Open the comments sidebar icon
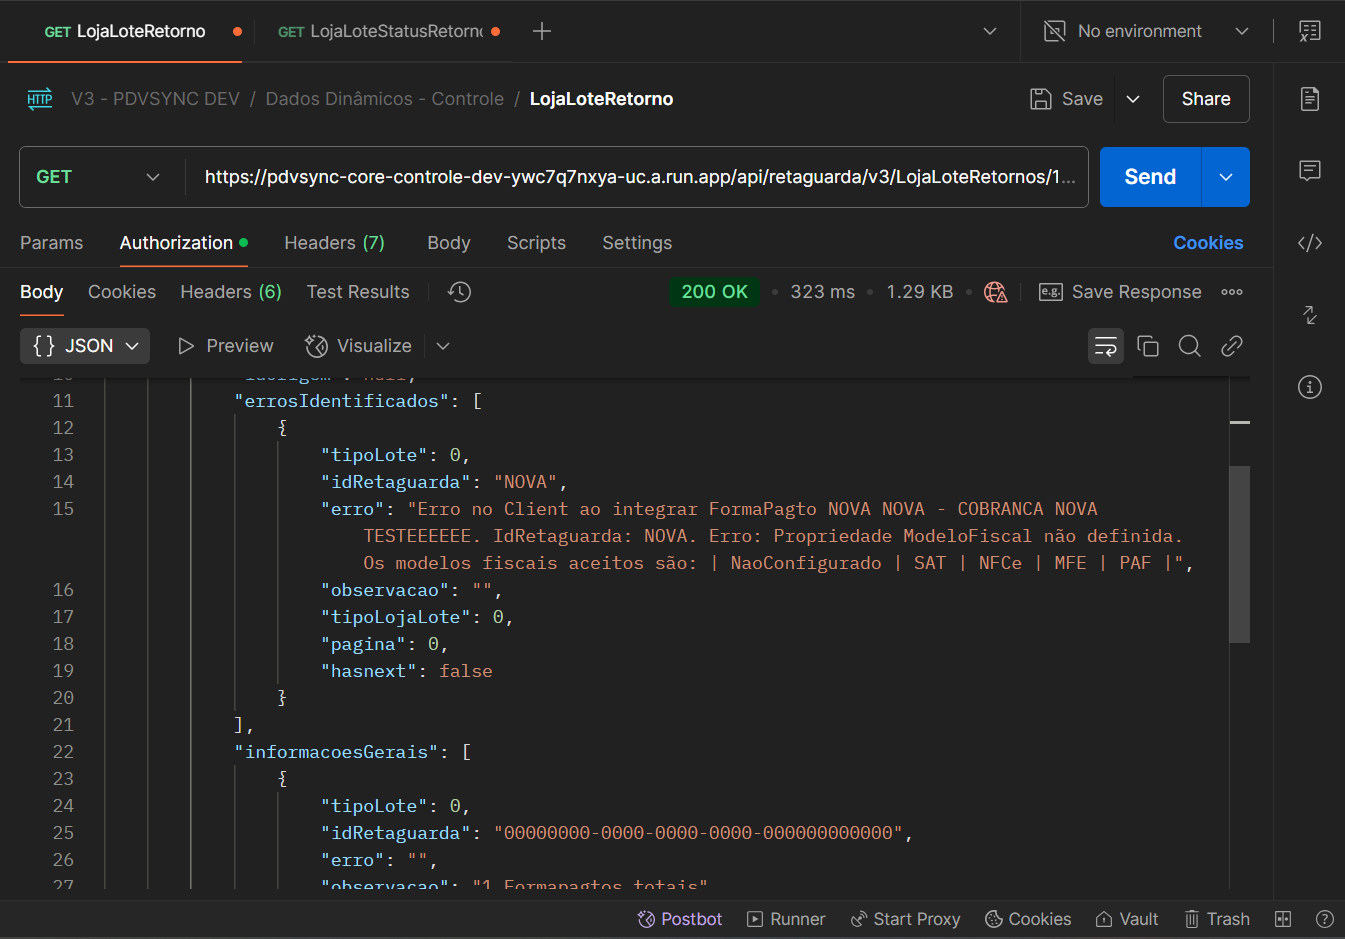 tap(1309, 171)
